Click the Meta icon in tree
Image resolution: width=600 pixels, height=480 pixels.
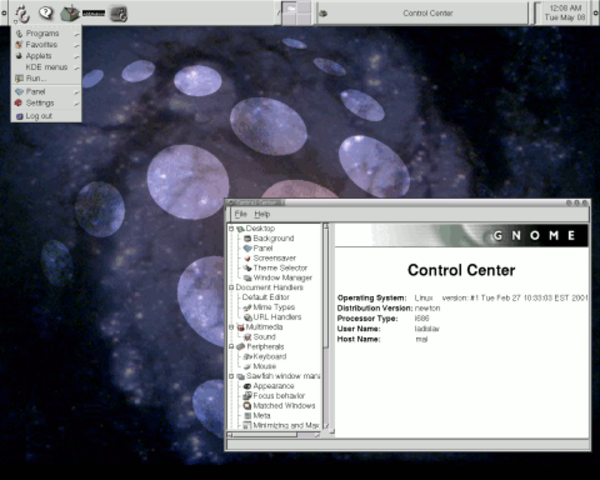point(248,416)
